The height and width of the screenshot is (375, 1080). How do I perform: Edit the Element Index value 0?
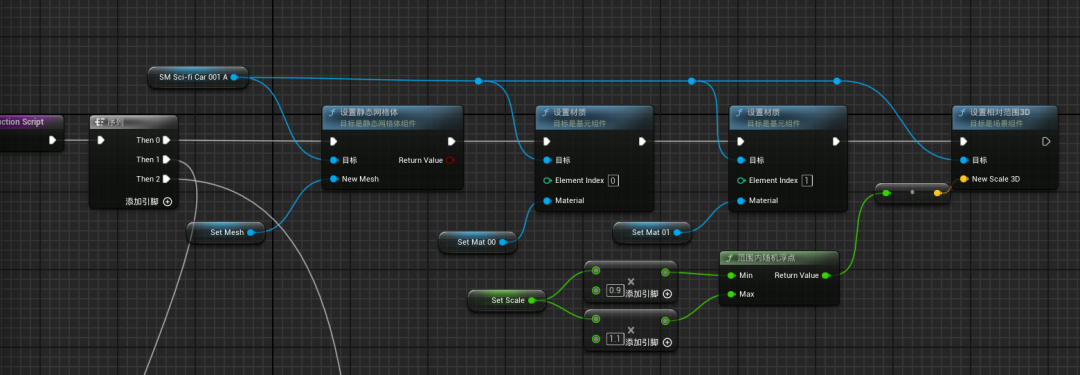pos(613,181)
